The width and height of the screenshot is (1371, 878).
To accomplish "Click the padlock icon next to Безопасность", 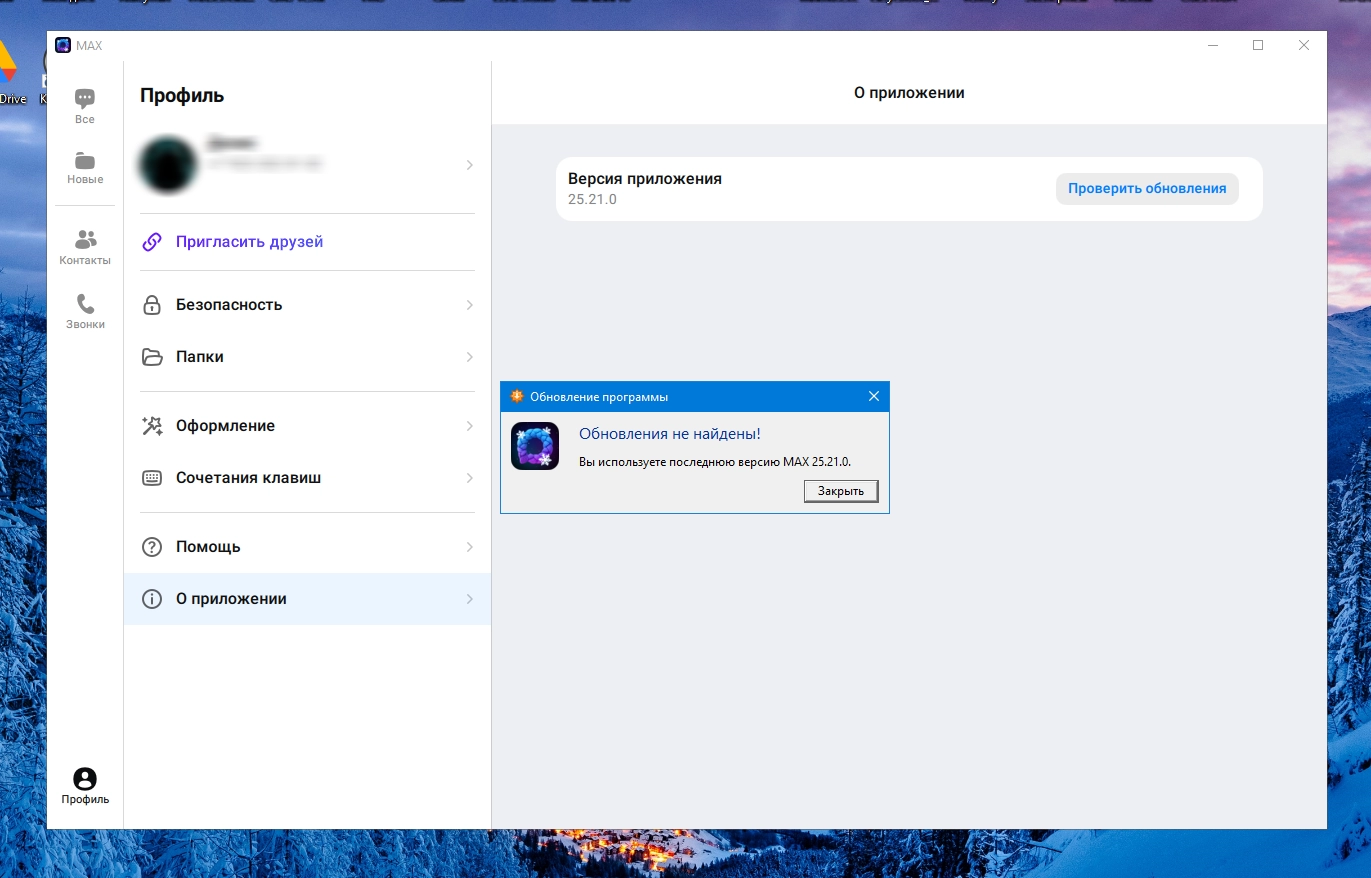I will 152,305.
